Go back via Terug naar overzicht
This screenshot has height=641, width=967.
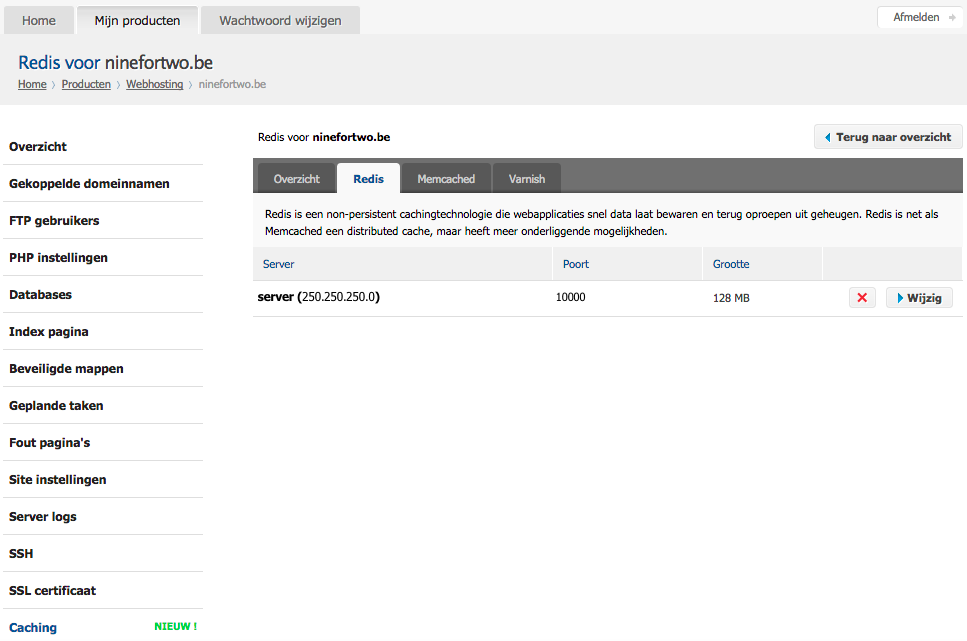(888, 137)
